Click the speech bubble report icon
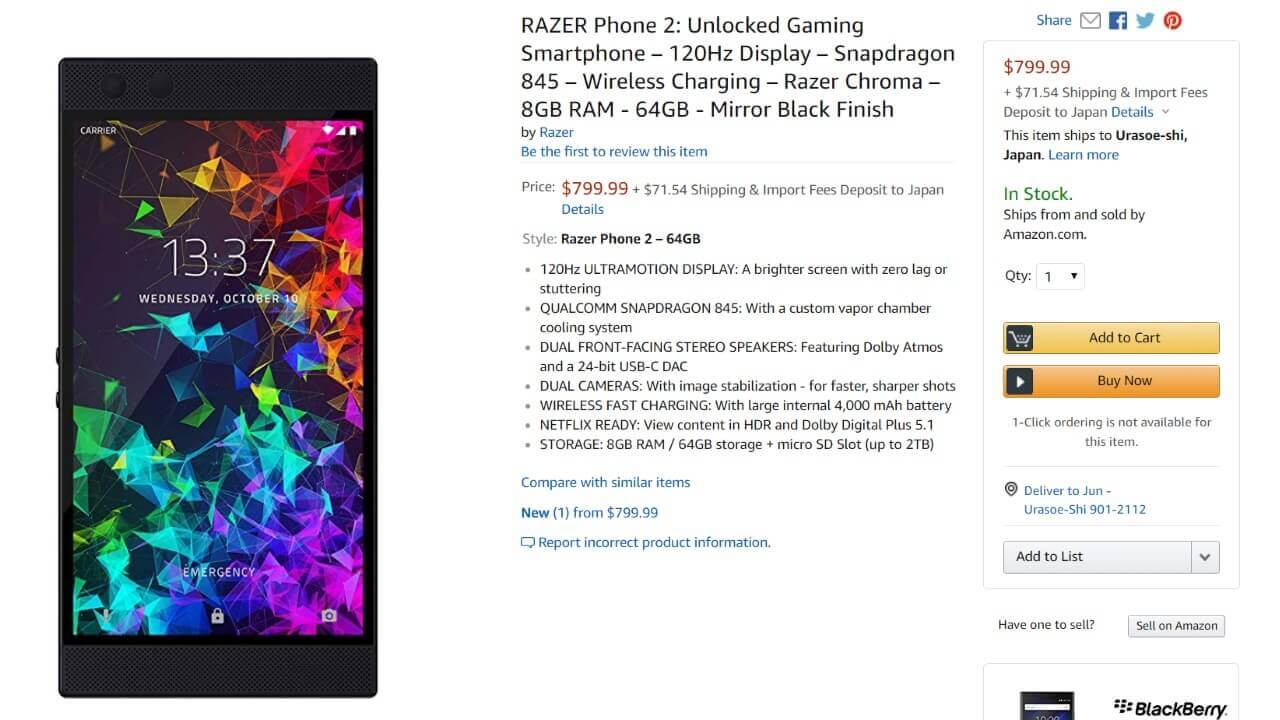The image size is (1280, 720). [528, 543]
